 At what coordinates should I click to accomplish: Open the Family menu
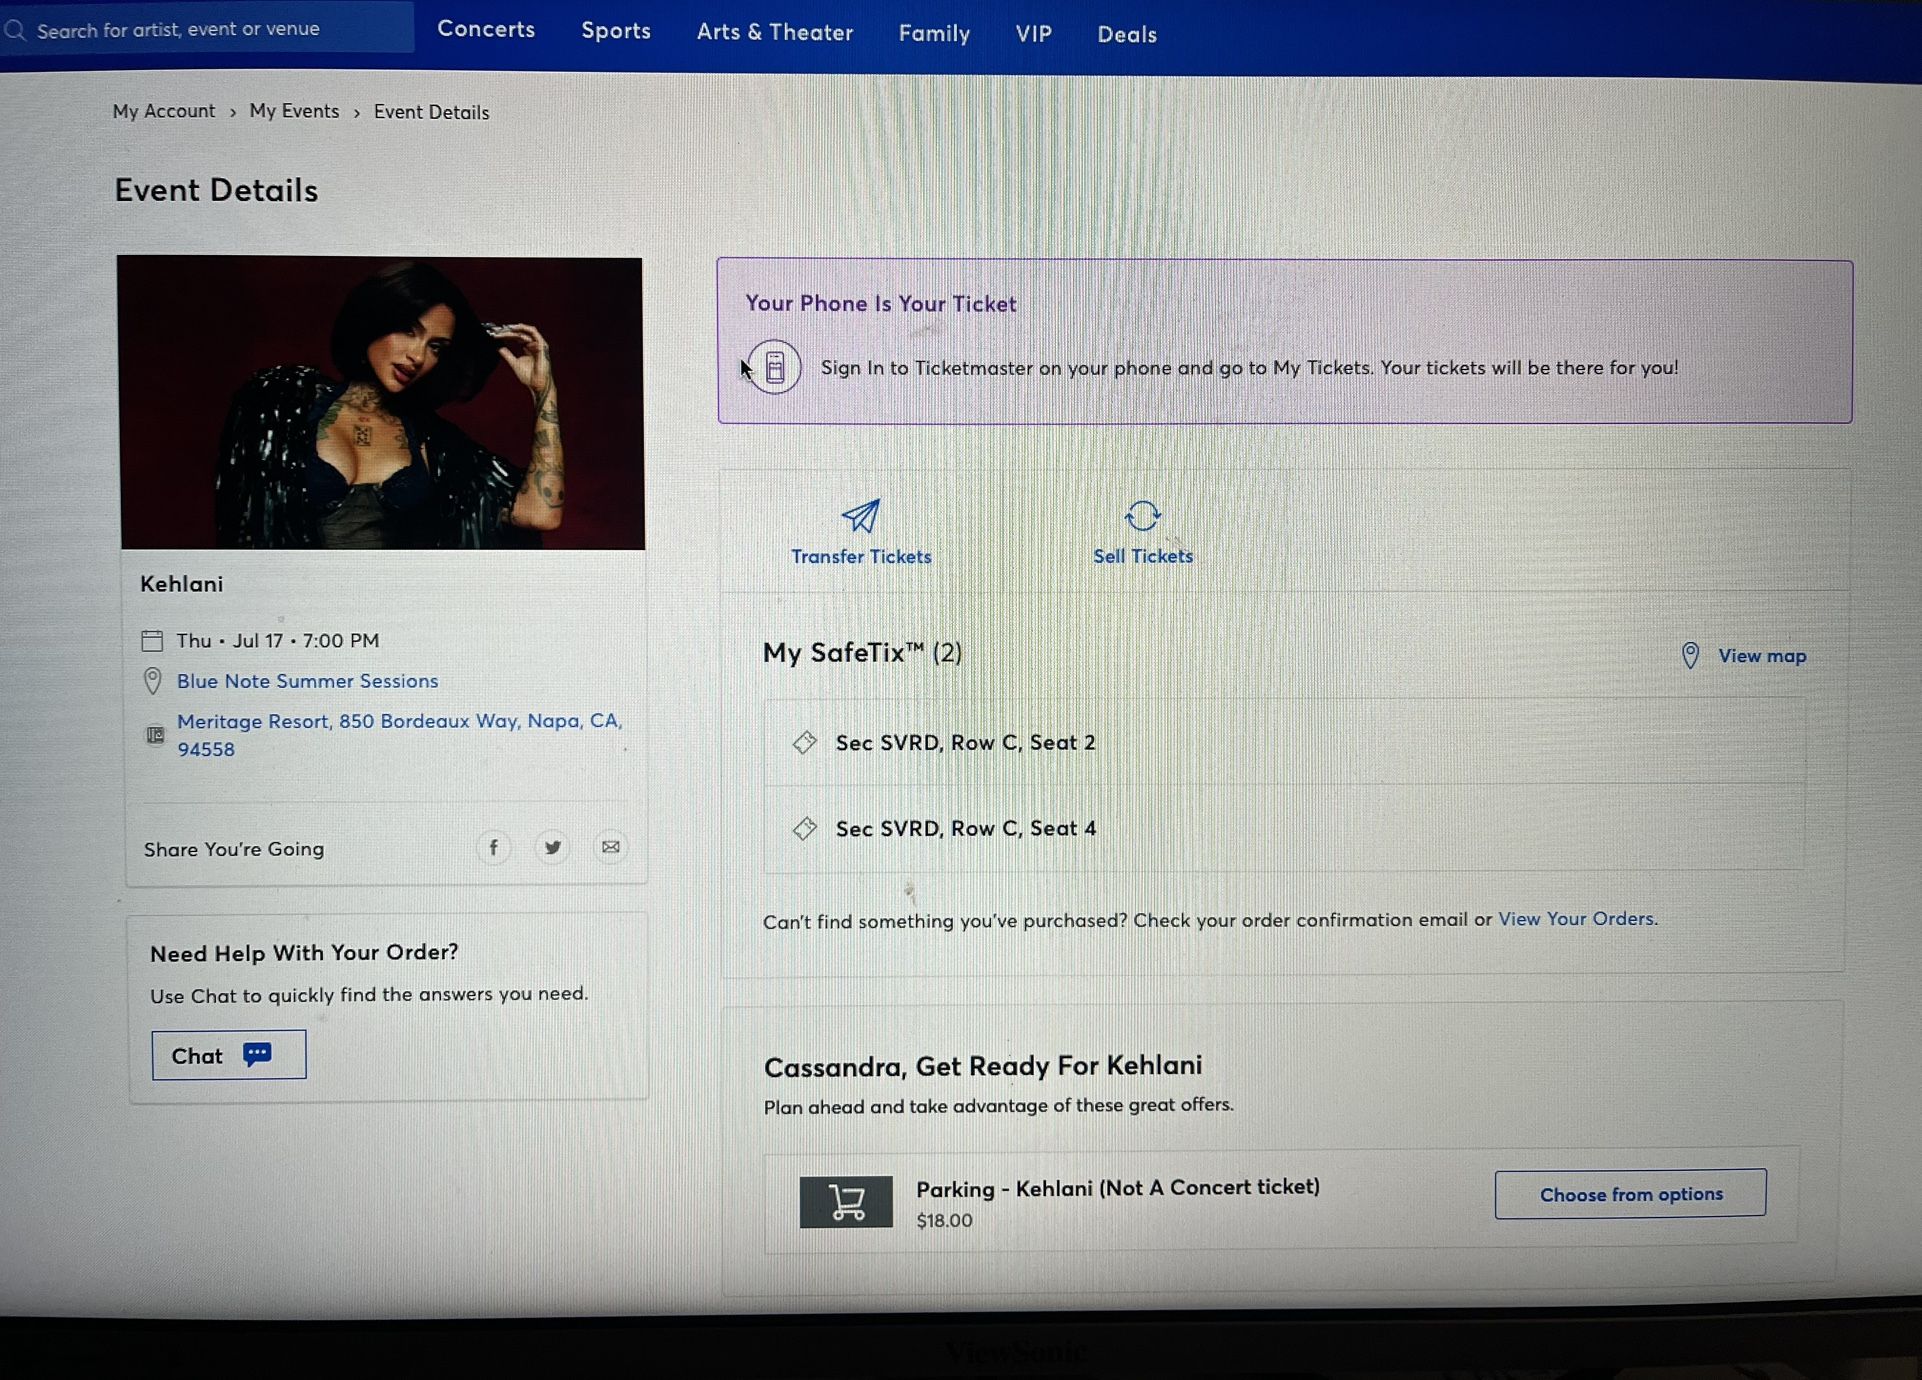point(934,33)
